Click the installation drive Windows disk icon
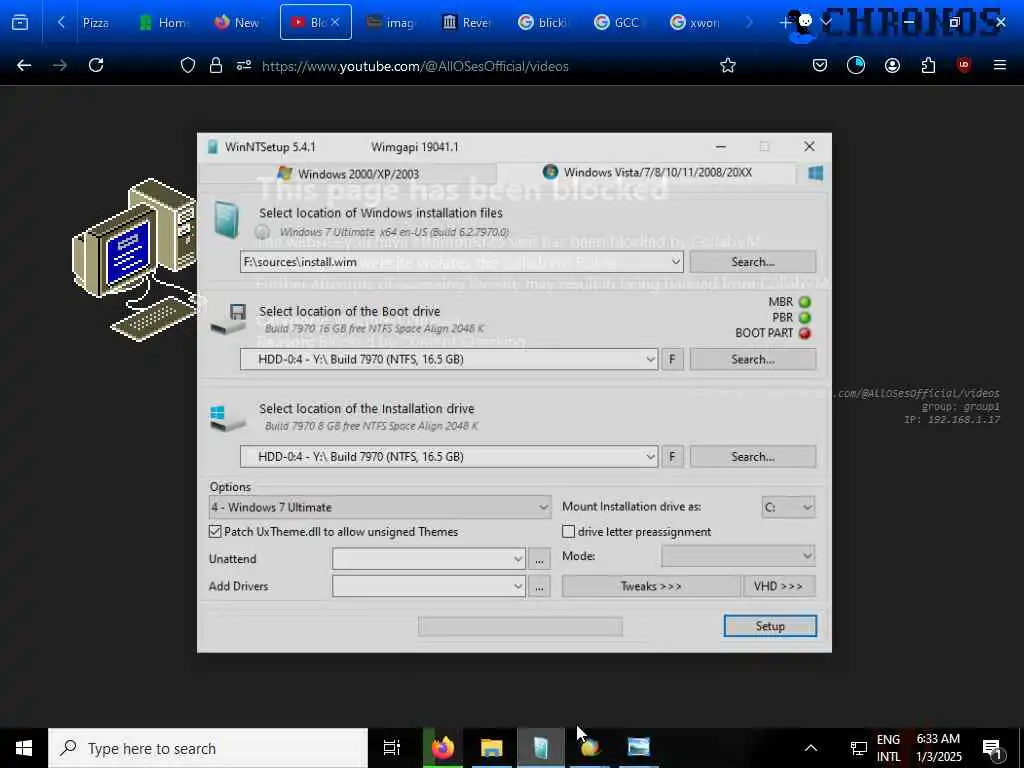The image size is (1024, 768). point(227,418)
